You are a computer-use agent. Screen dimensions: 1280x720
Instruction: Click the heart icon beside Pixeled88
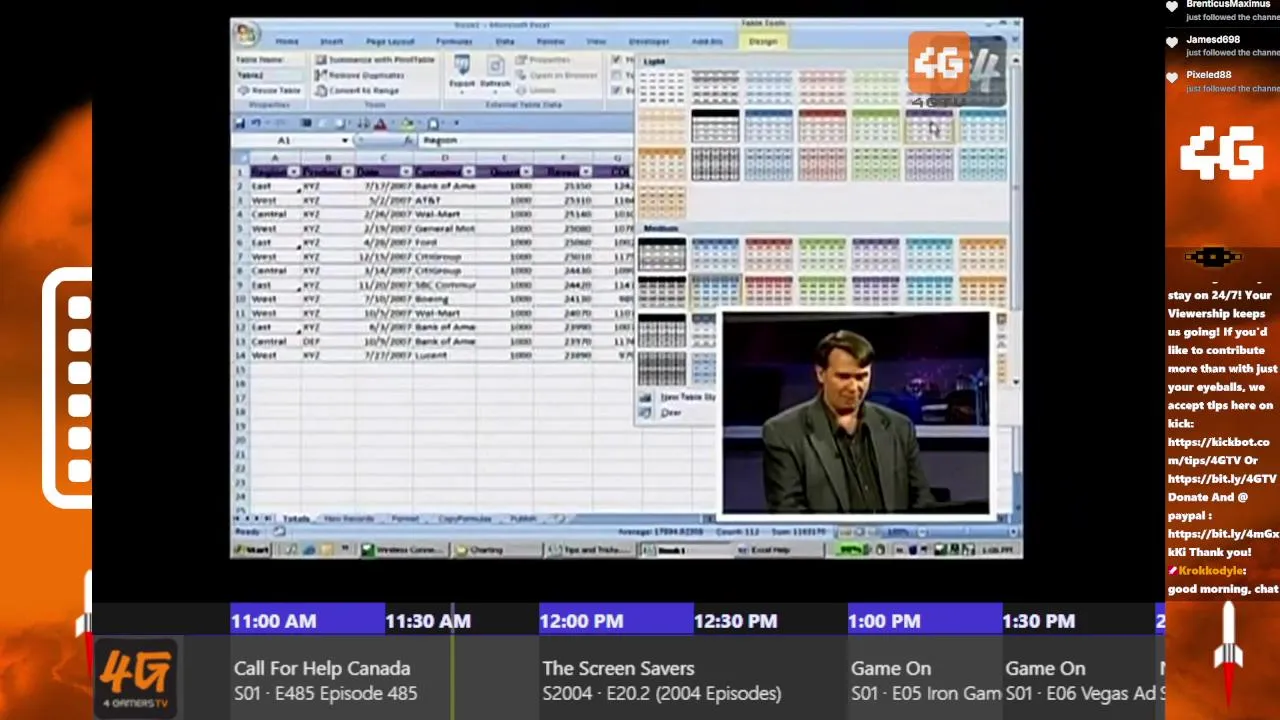(x=1172, y=80)
